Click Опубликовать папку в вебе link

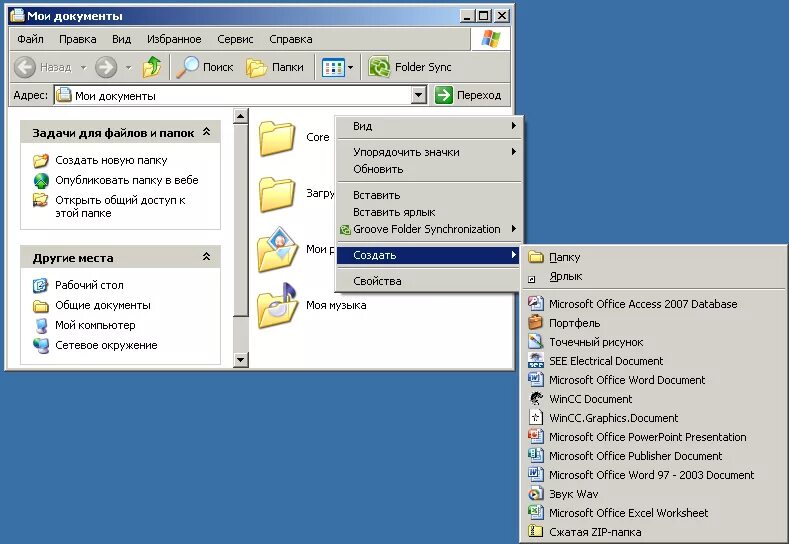click(x=126, y=180)
